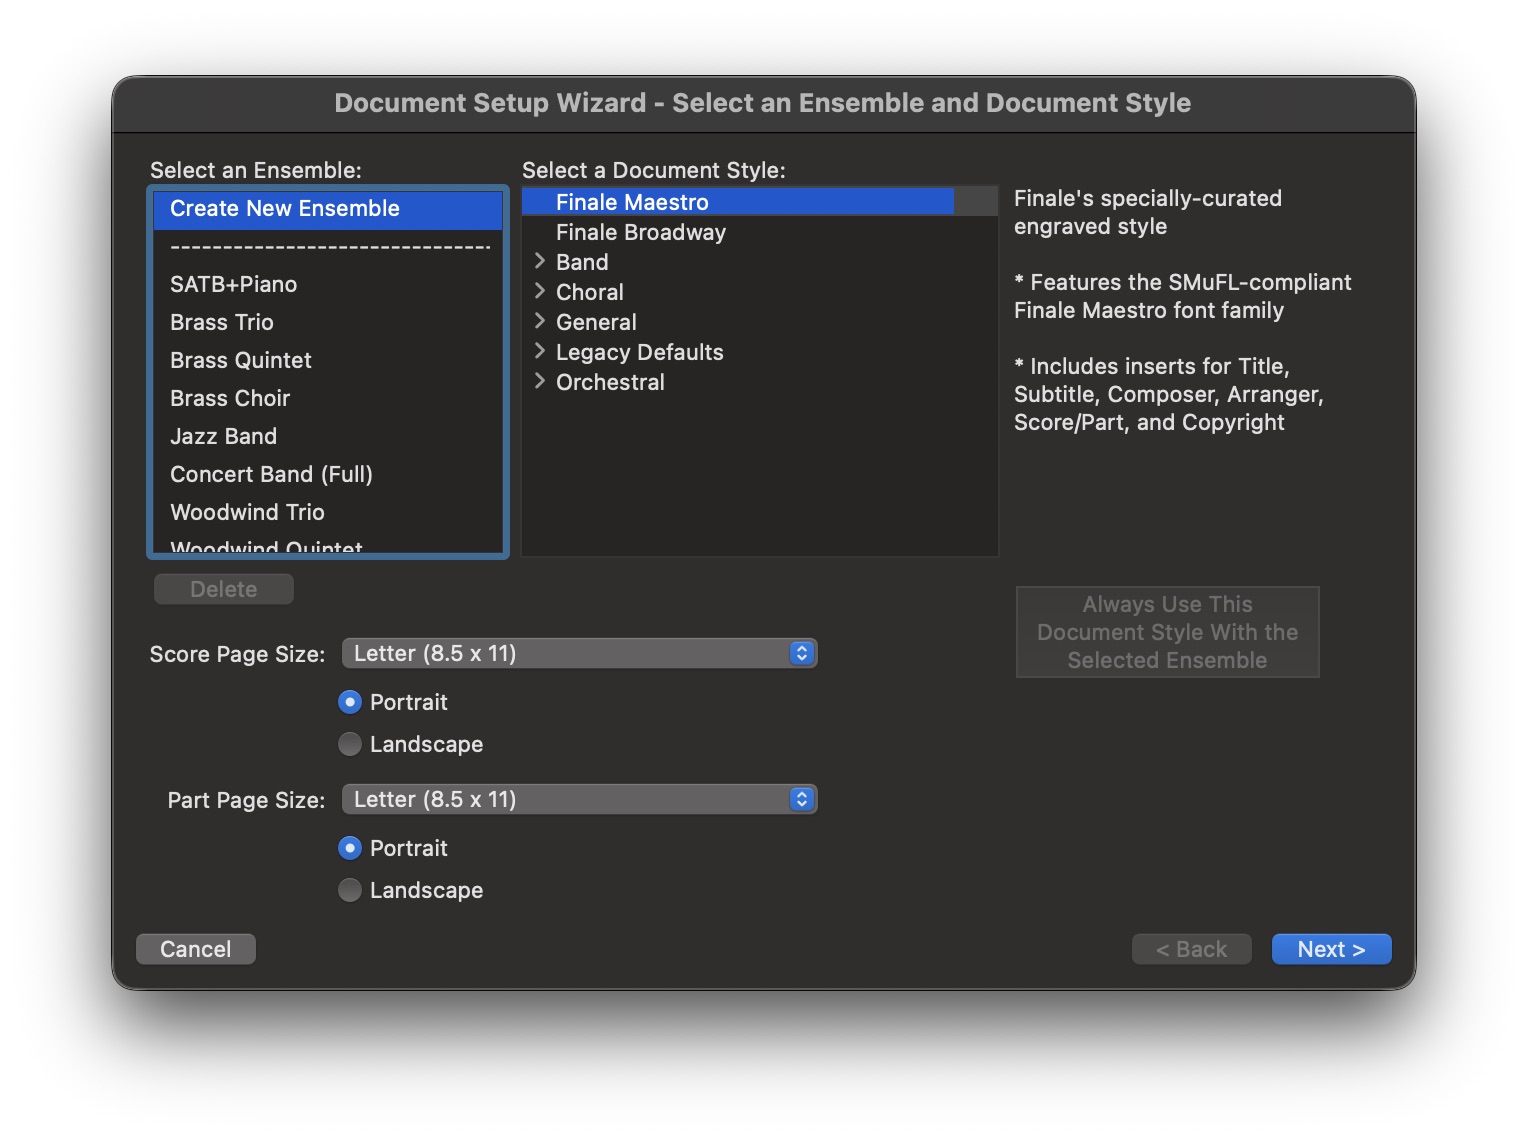Expand the General style category
This screenshot has height=1138, width=1528.
540,322
